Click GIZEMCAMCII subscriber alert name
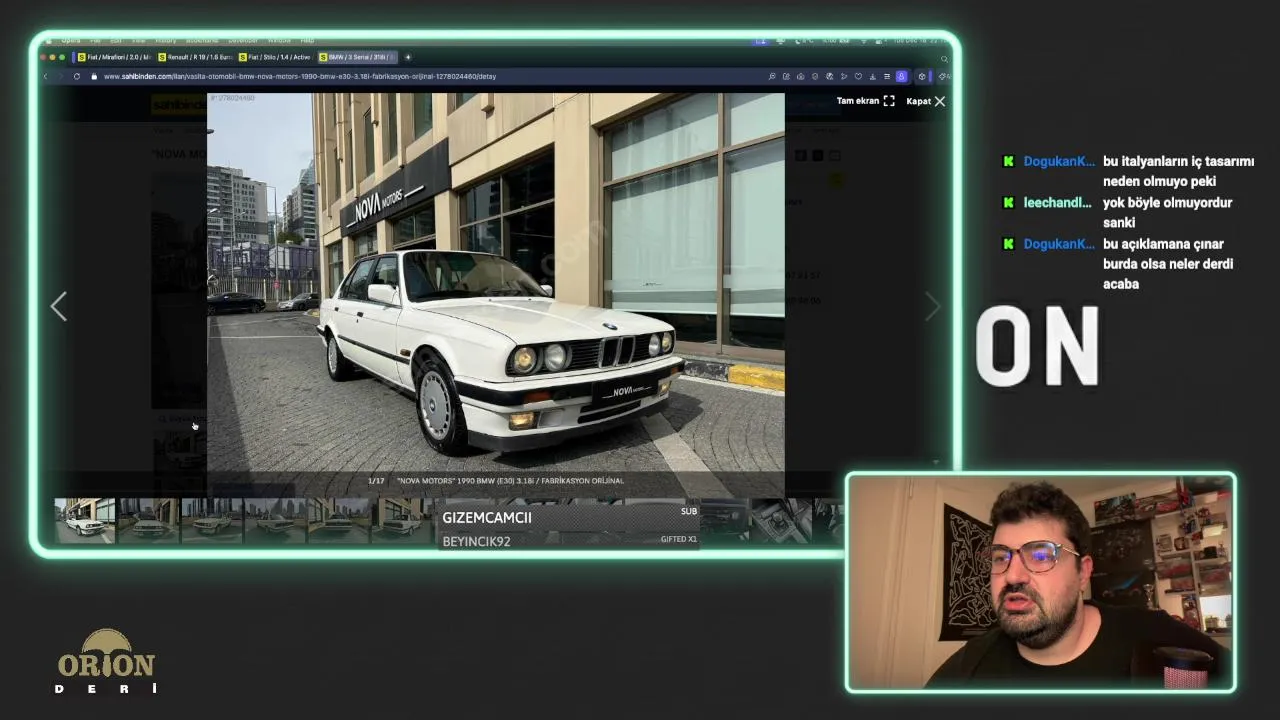Screen dimensions: 1280x720 pyautogui.click(x=487, y=518)
